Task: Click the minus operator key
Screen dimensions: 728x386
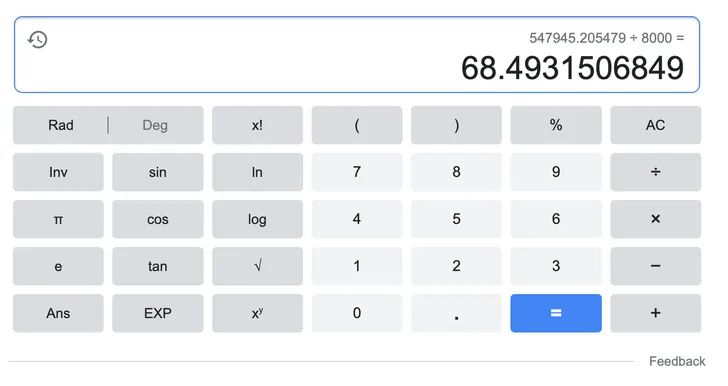Action: pos(655,266)
